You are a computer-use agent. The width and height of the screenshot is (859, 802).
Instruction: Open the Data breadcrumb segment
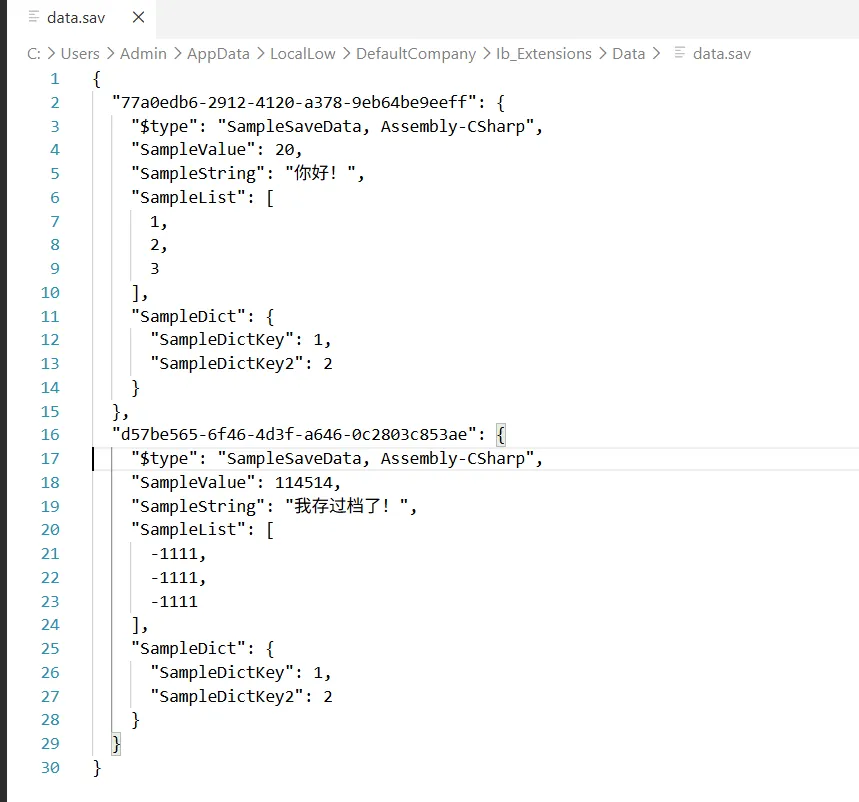click(628, 54)
